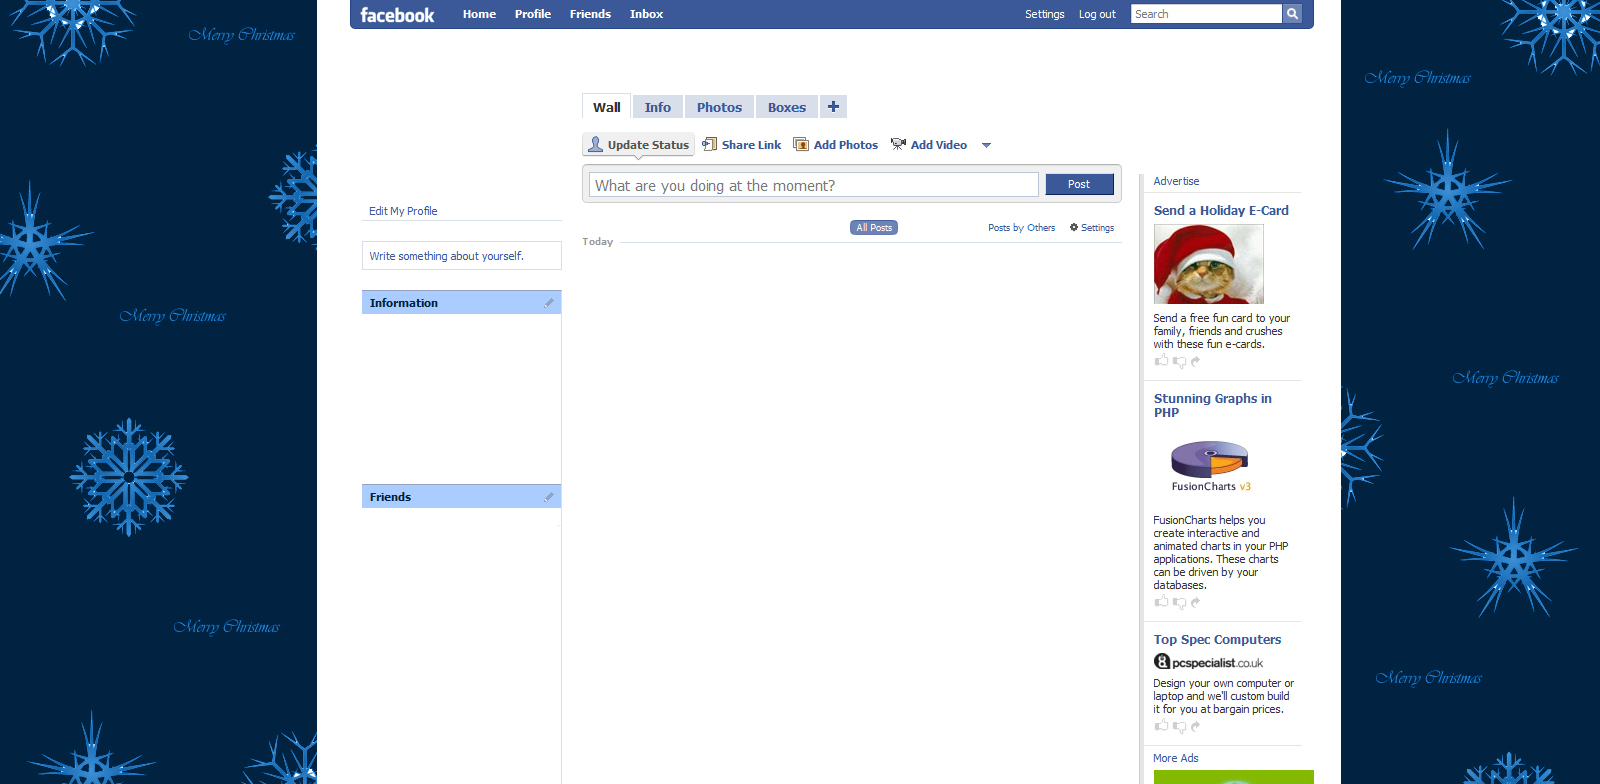Image resolution: width=1600 pixels, height=784 pixels.
Task: Switch to the Info tab
Action: pos(657,107)
